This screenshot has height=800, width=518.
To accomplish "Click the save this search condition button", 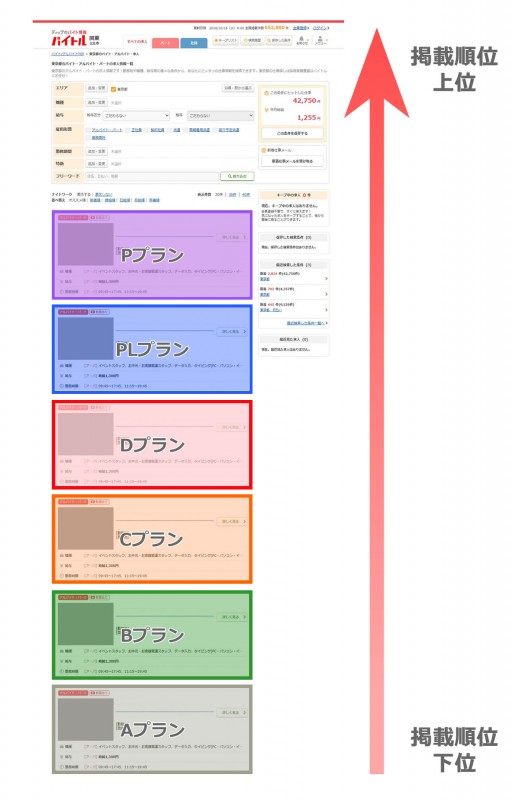I will [292, 133].
